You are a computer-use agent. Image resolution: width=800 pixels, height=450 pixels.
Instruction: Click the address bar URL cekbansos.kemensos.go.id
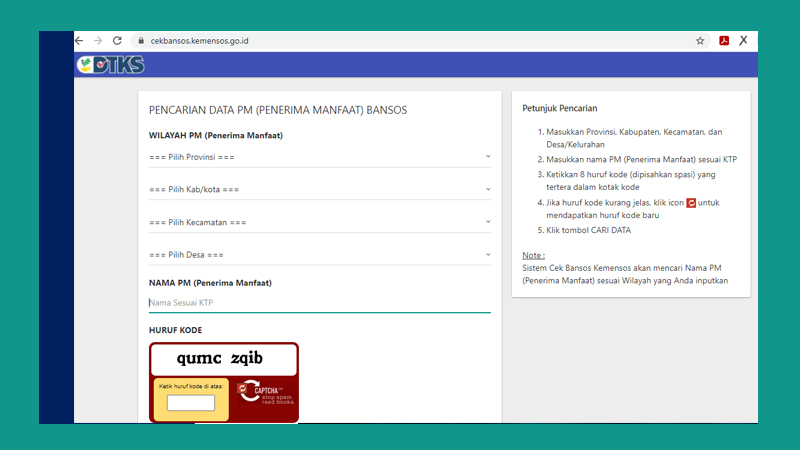tap(199, 41)
